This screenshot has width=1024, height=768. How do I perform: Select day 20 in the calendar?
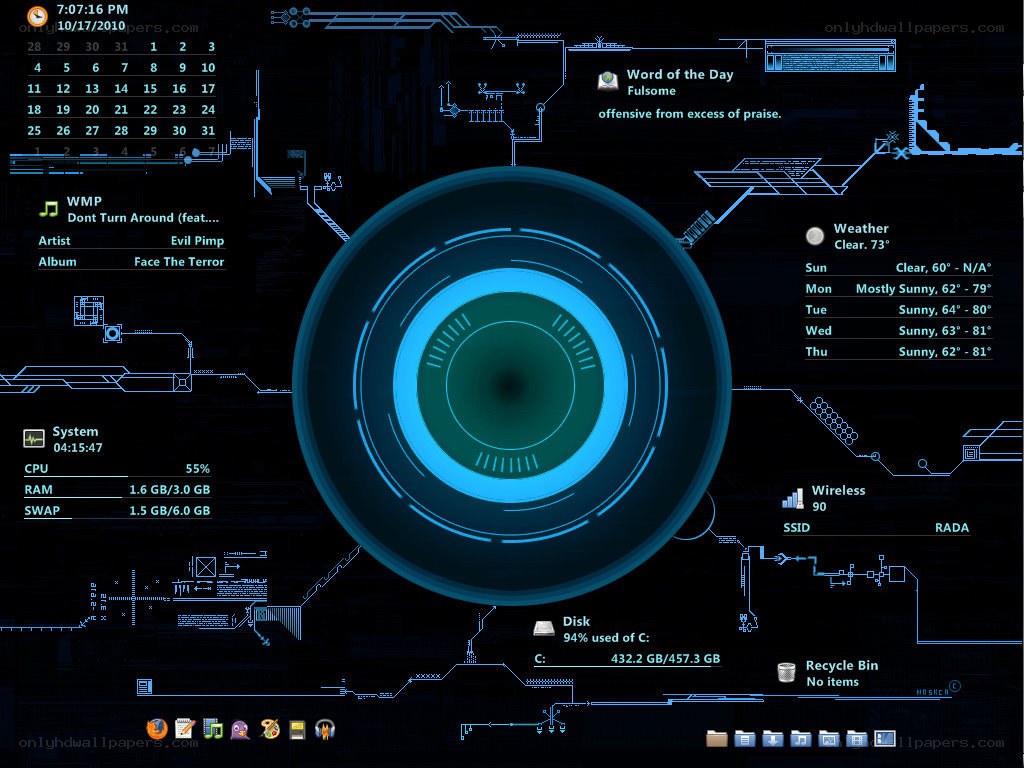pos(92,110)
